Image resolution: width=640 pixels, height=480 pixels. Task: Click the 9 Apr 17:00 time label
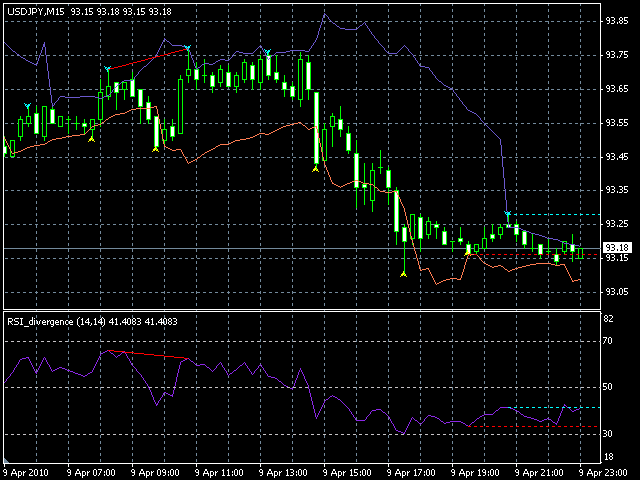(411, 473)
